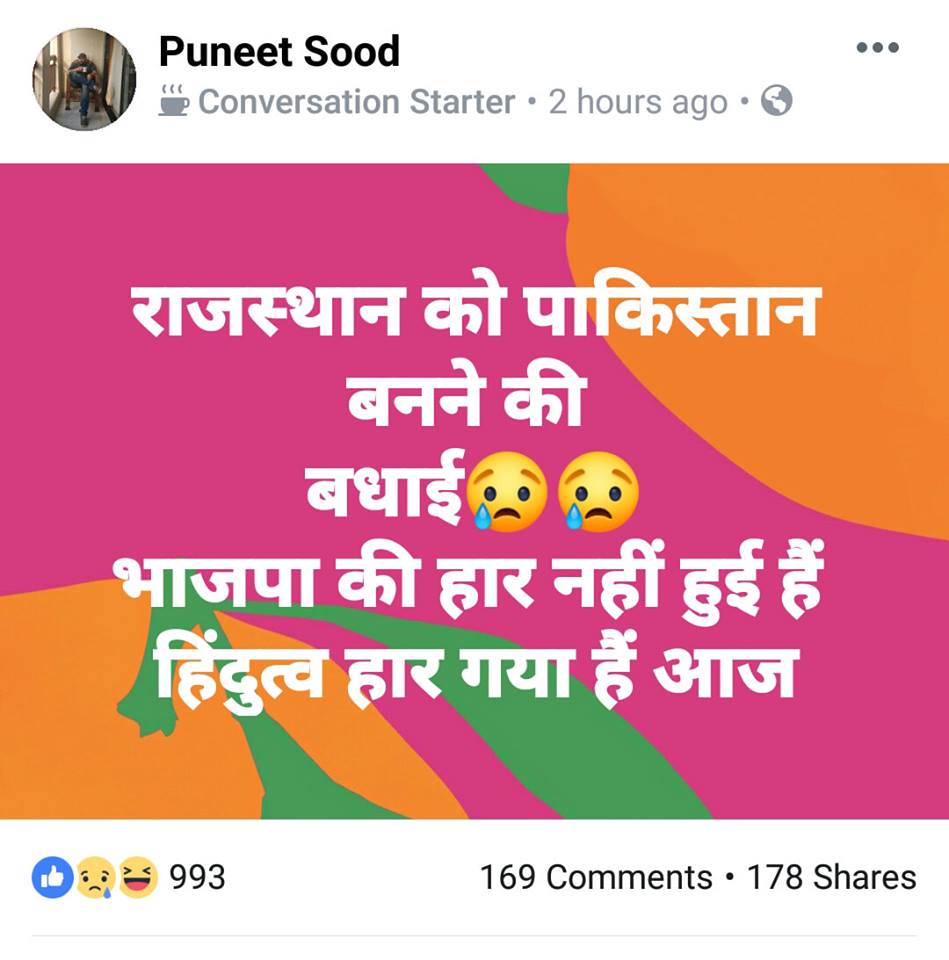The height and width of the screenshot is (960, 949).
Task: Open the three-dot post options menu
Action: point(877,47)
